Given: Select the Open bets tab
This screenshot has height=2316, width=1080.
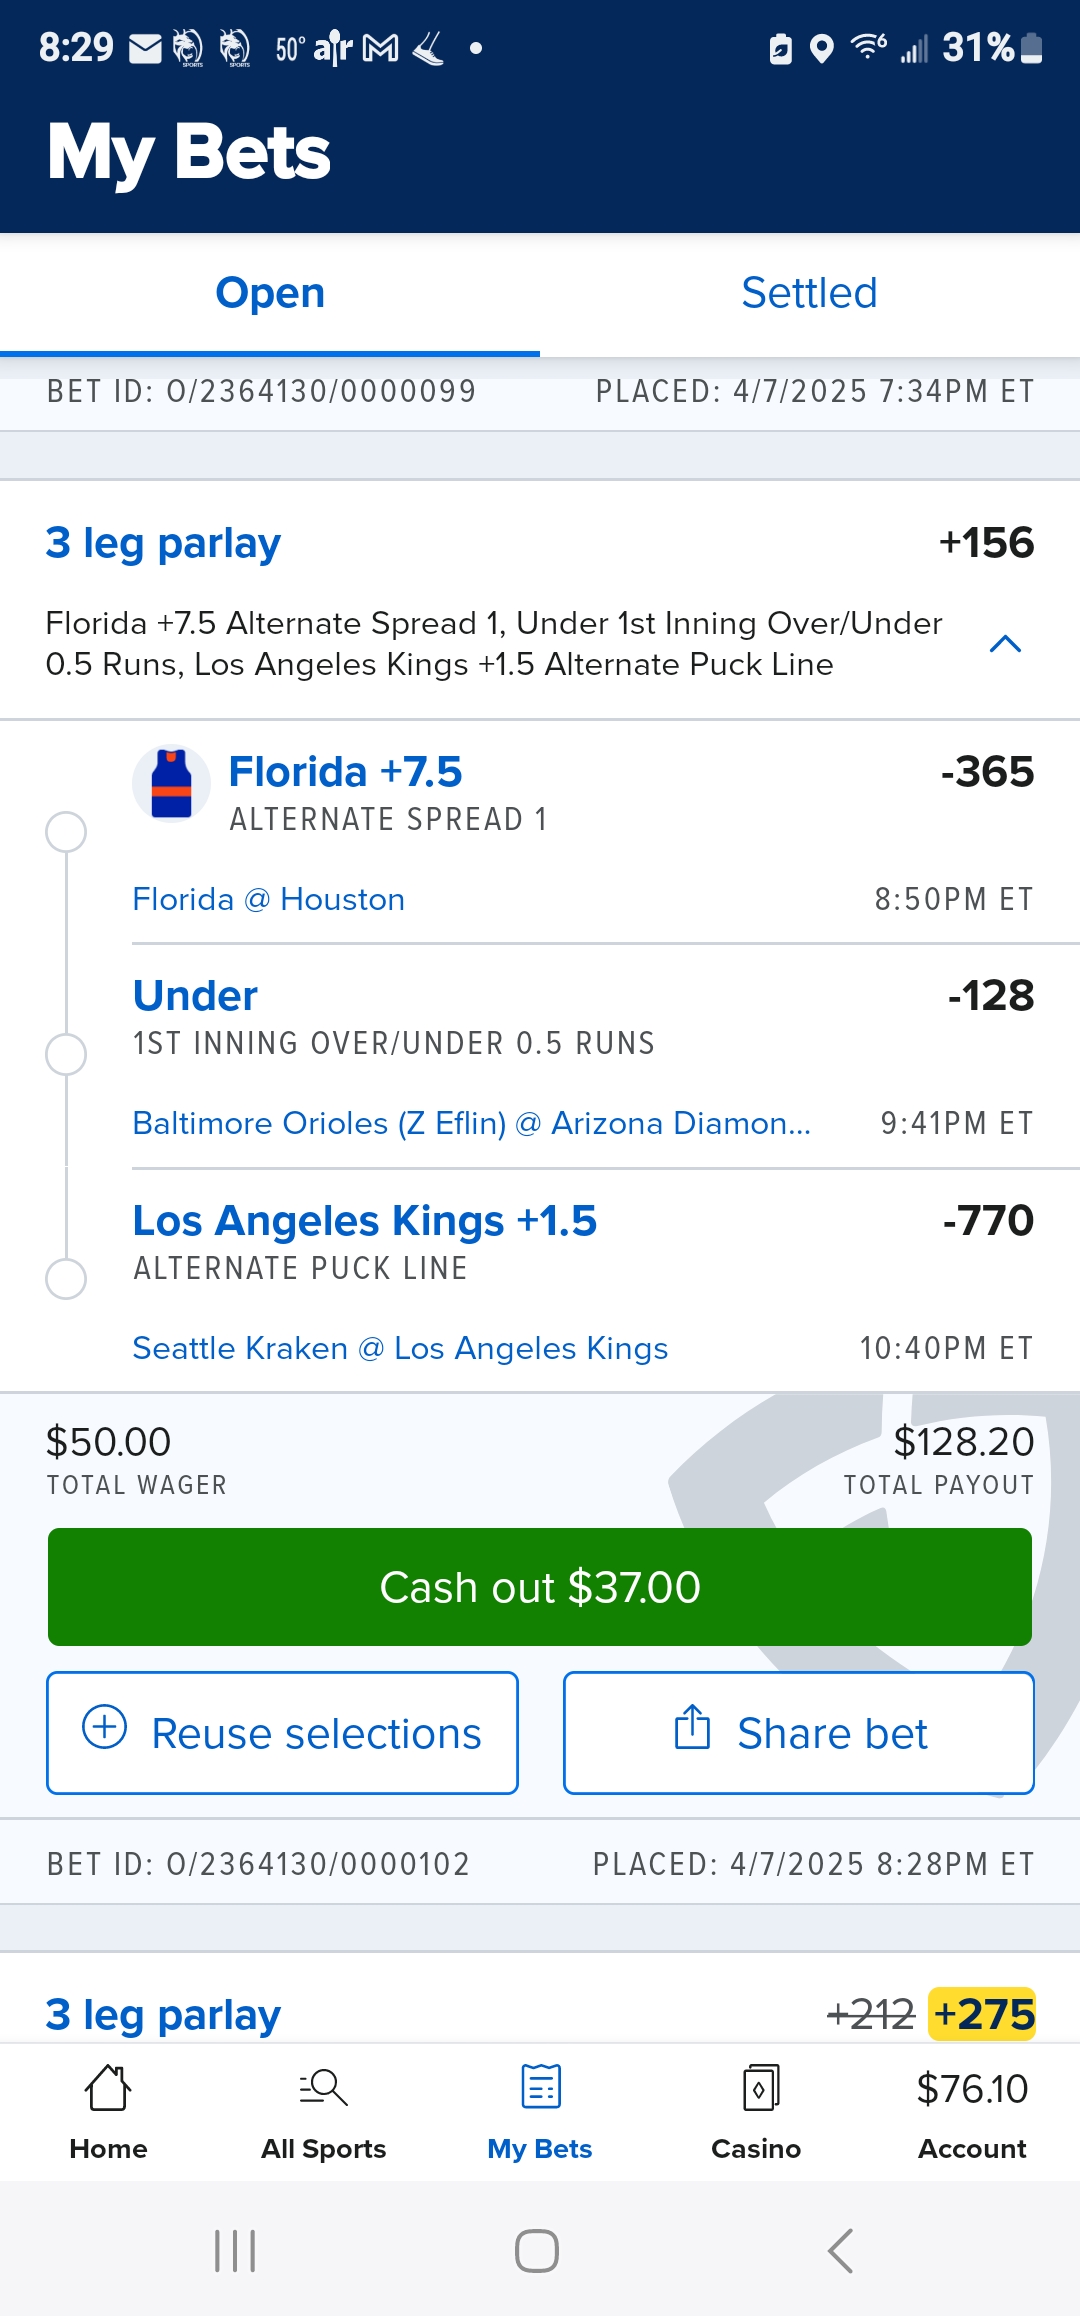Looking at the screenshot, I should 270,294.
